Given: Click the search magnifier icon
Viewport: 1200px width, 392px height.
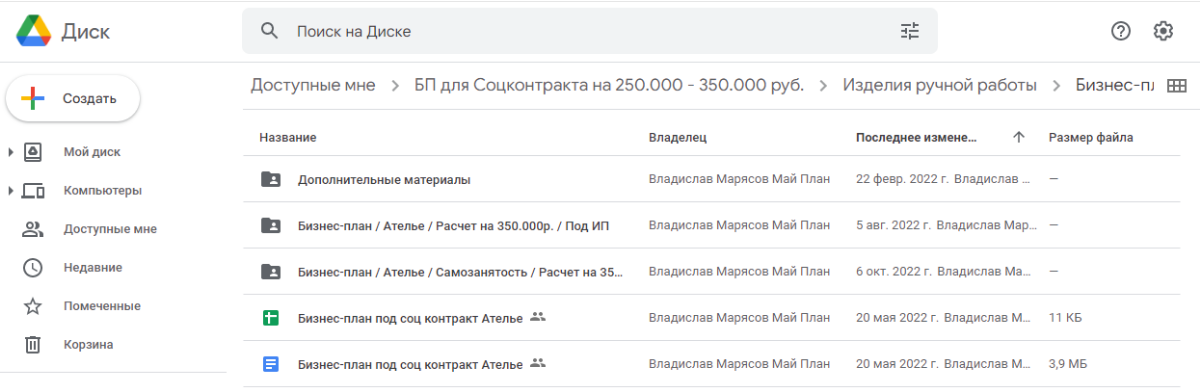Looking at the screenshot, I should coord(269,31).
